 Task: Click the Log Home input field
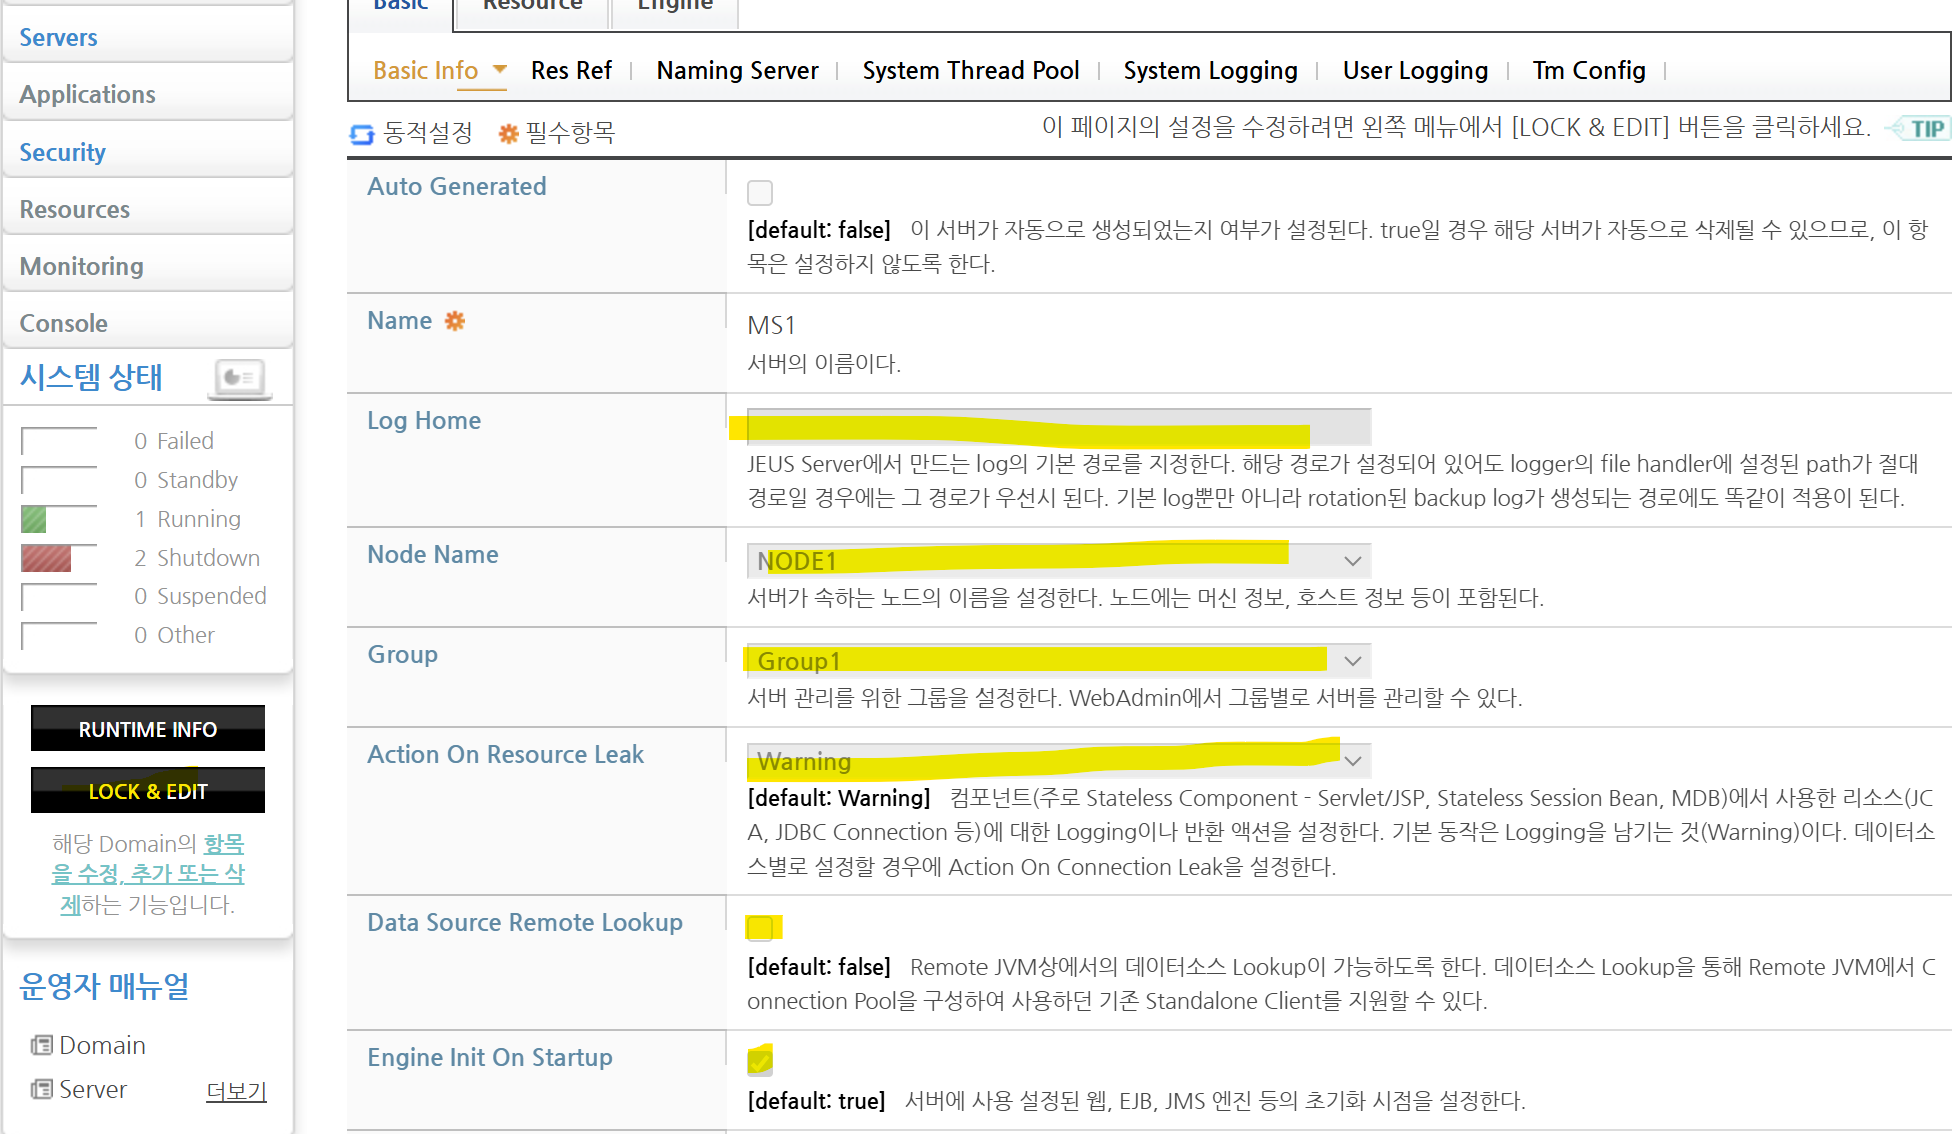point(1058,427)
